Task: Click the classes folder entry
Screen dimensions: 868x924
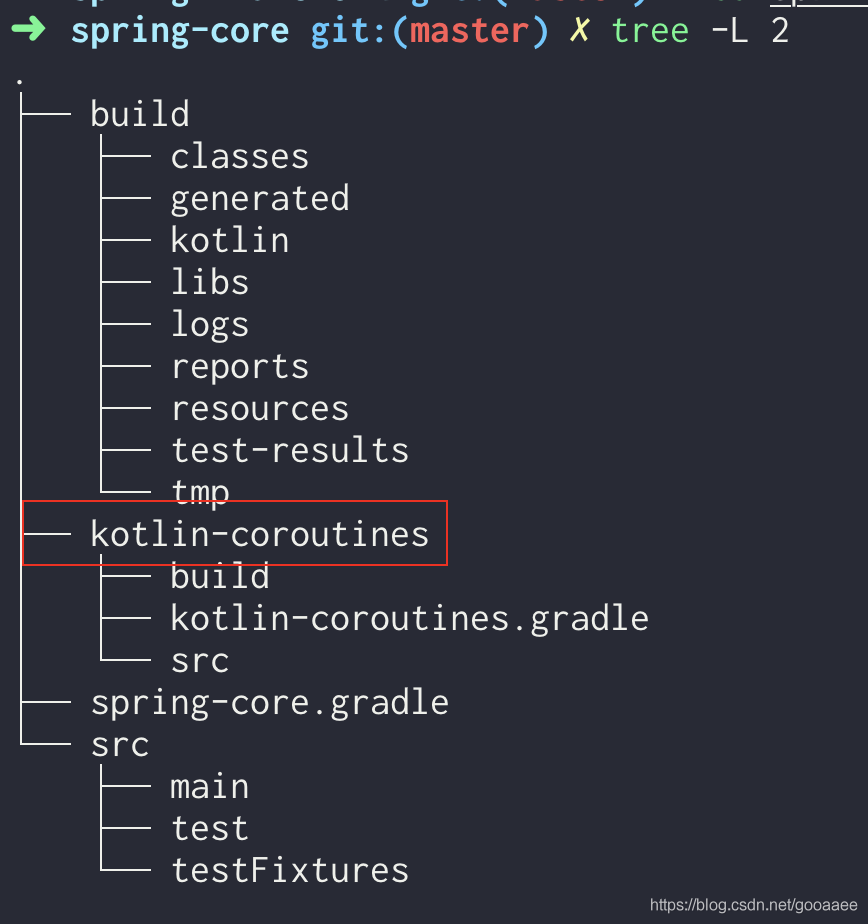Action: [x=239, y=156]
